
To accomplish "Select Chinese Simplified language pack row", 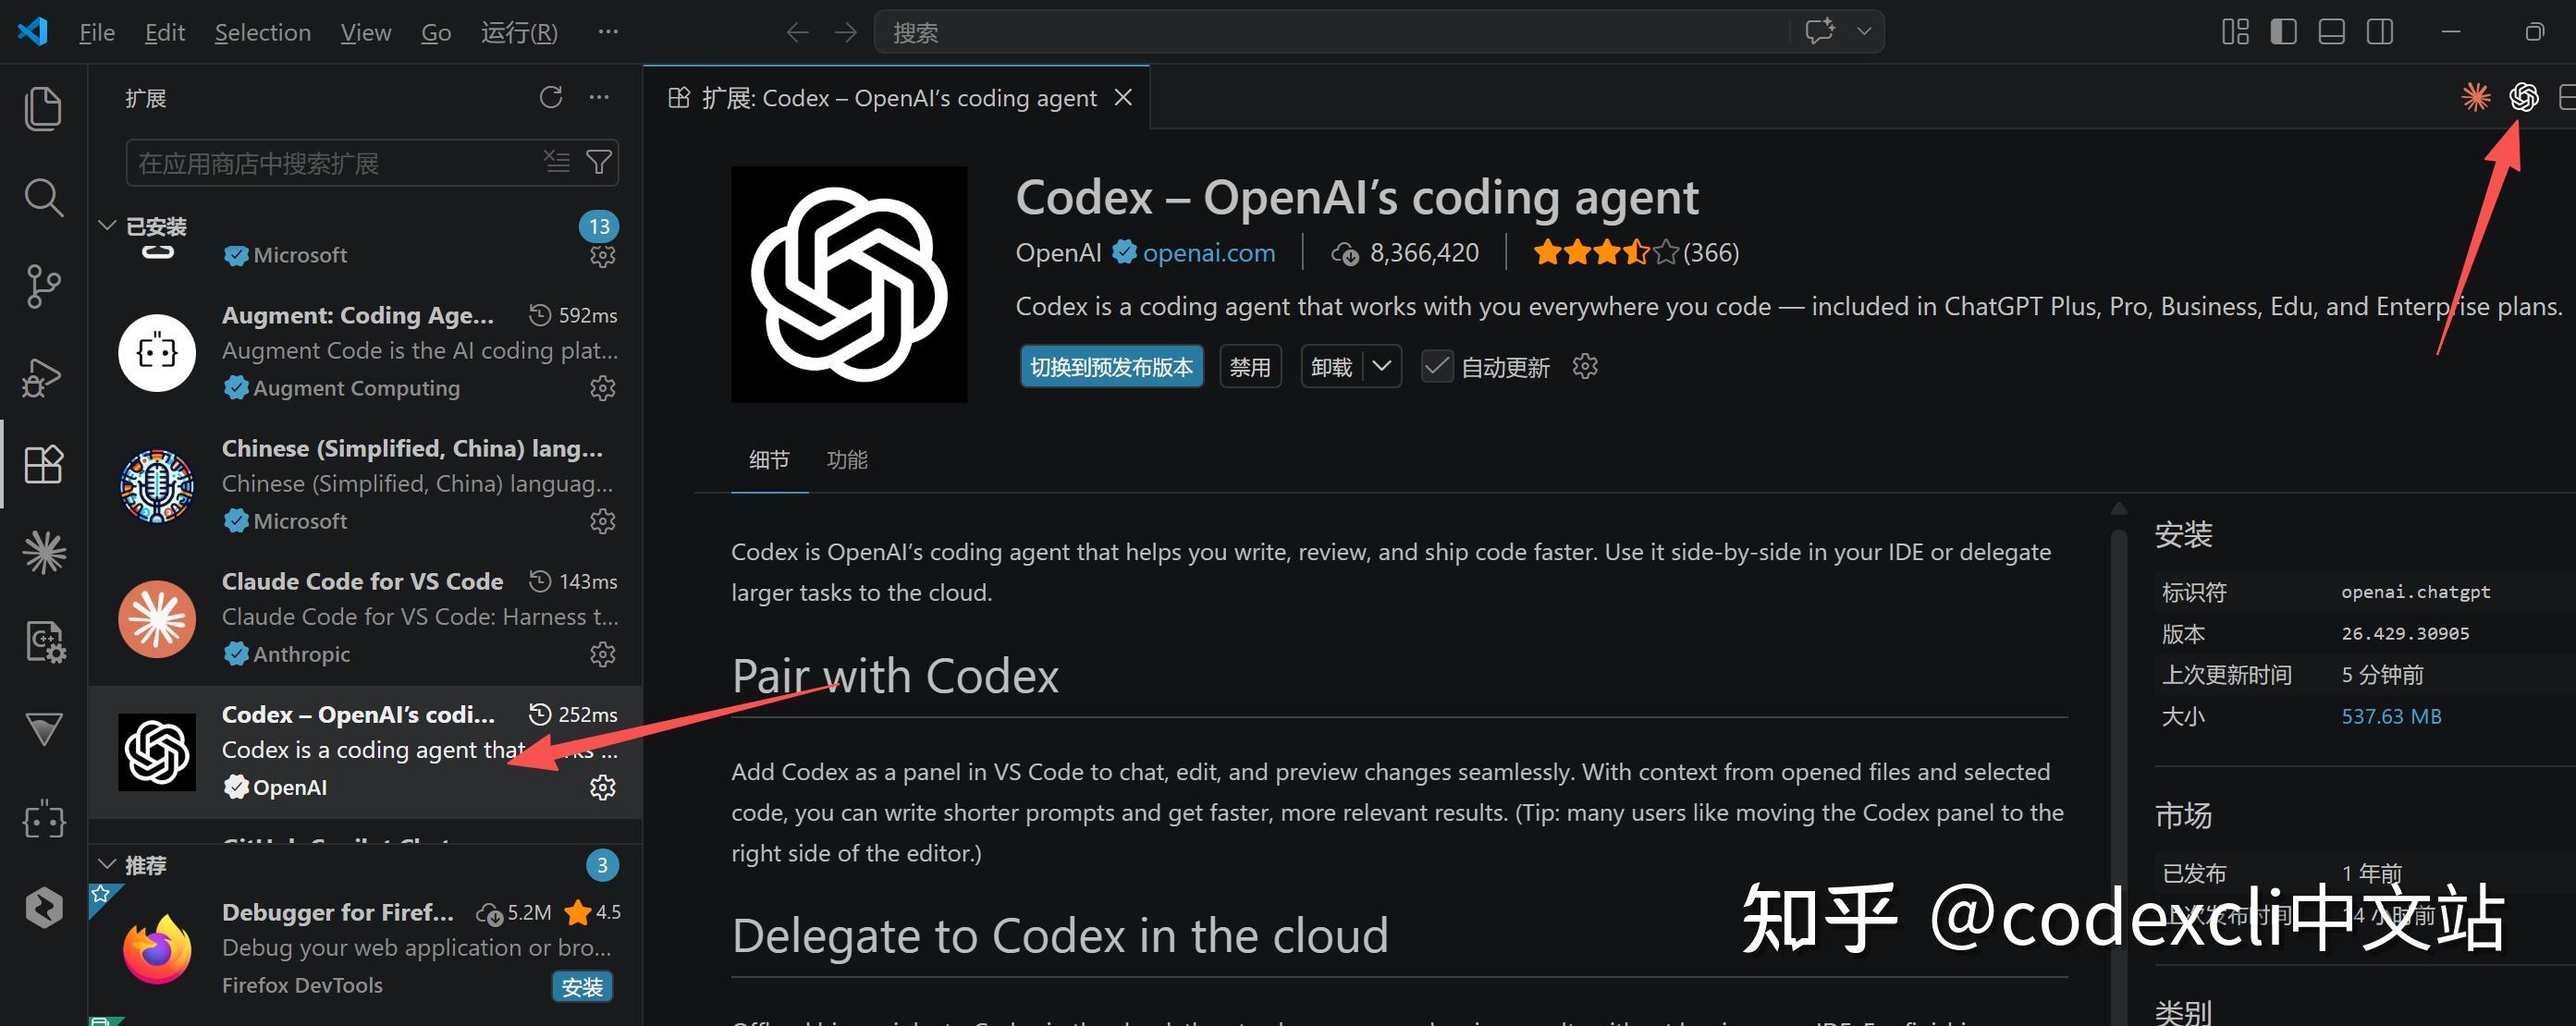I will tap(365, 485).
